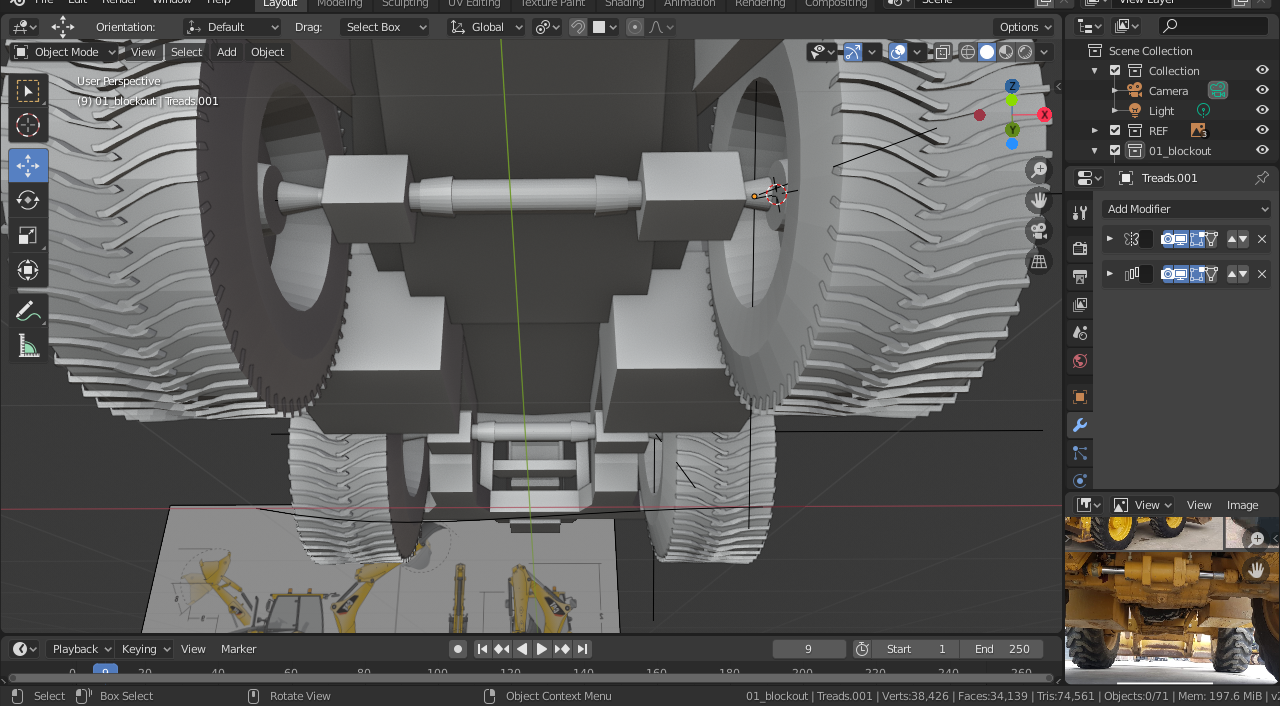Click the Z axis on navigation gizmo
The width and height of the screenshot is (1280, 706).
[1012, 86]
